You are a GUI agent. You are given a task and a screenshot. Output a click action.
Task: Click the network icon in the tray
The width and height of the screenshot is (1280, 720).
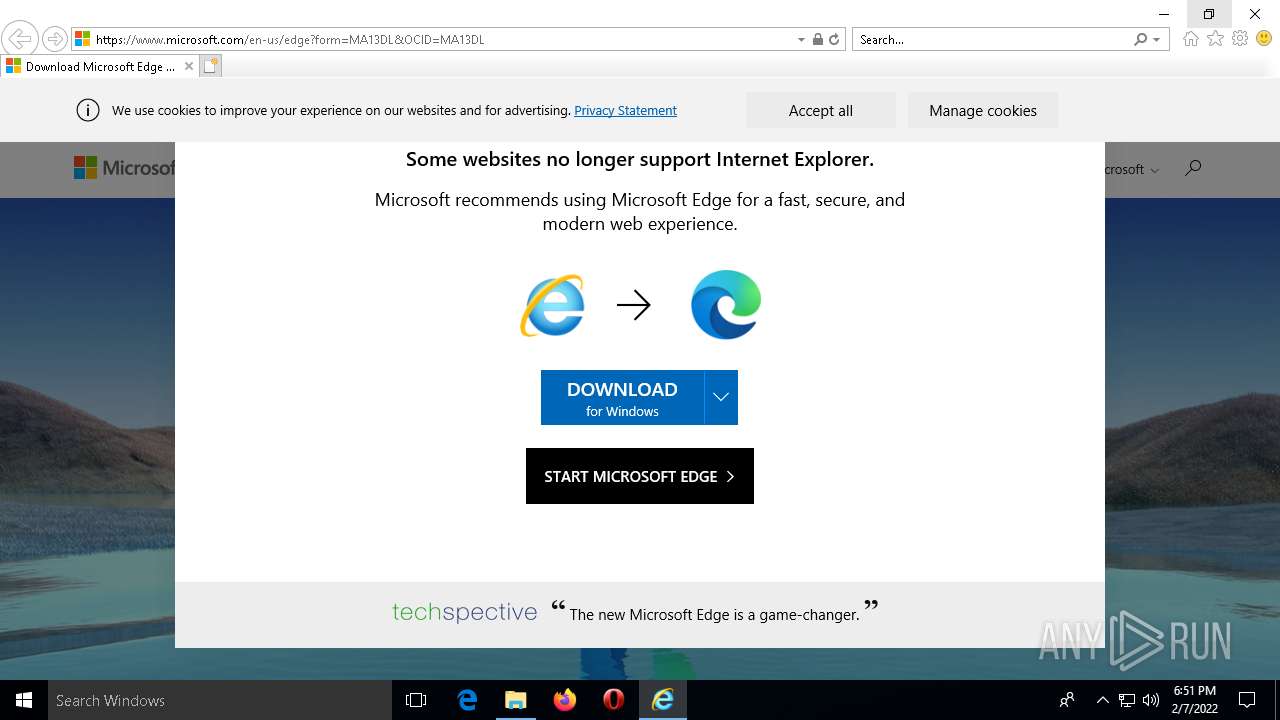[x=1127, y=700]
